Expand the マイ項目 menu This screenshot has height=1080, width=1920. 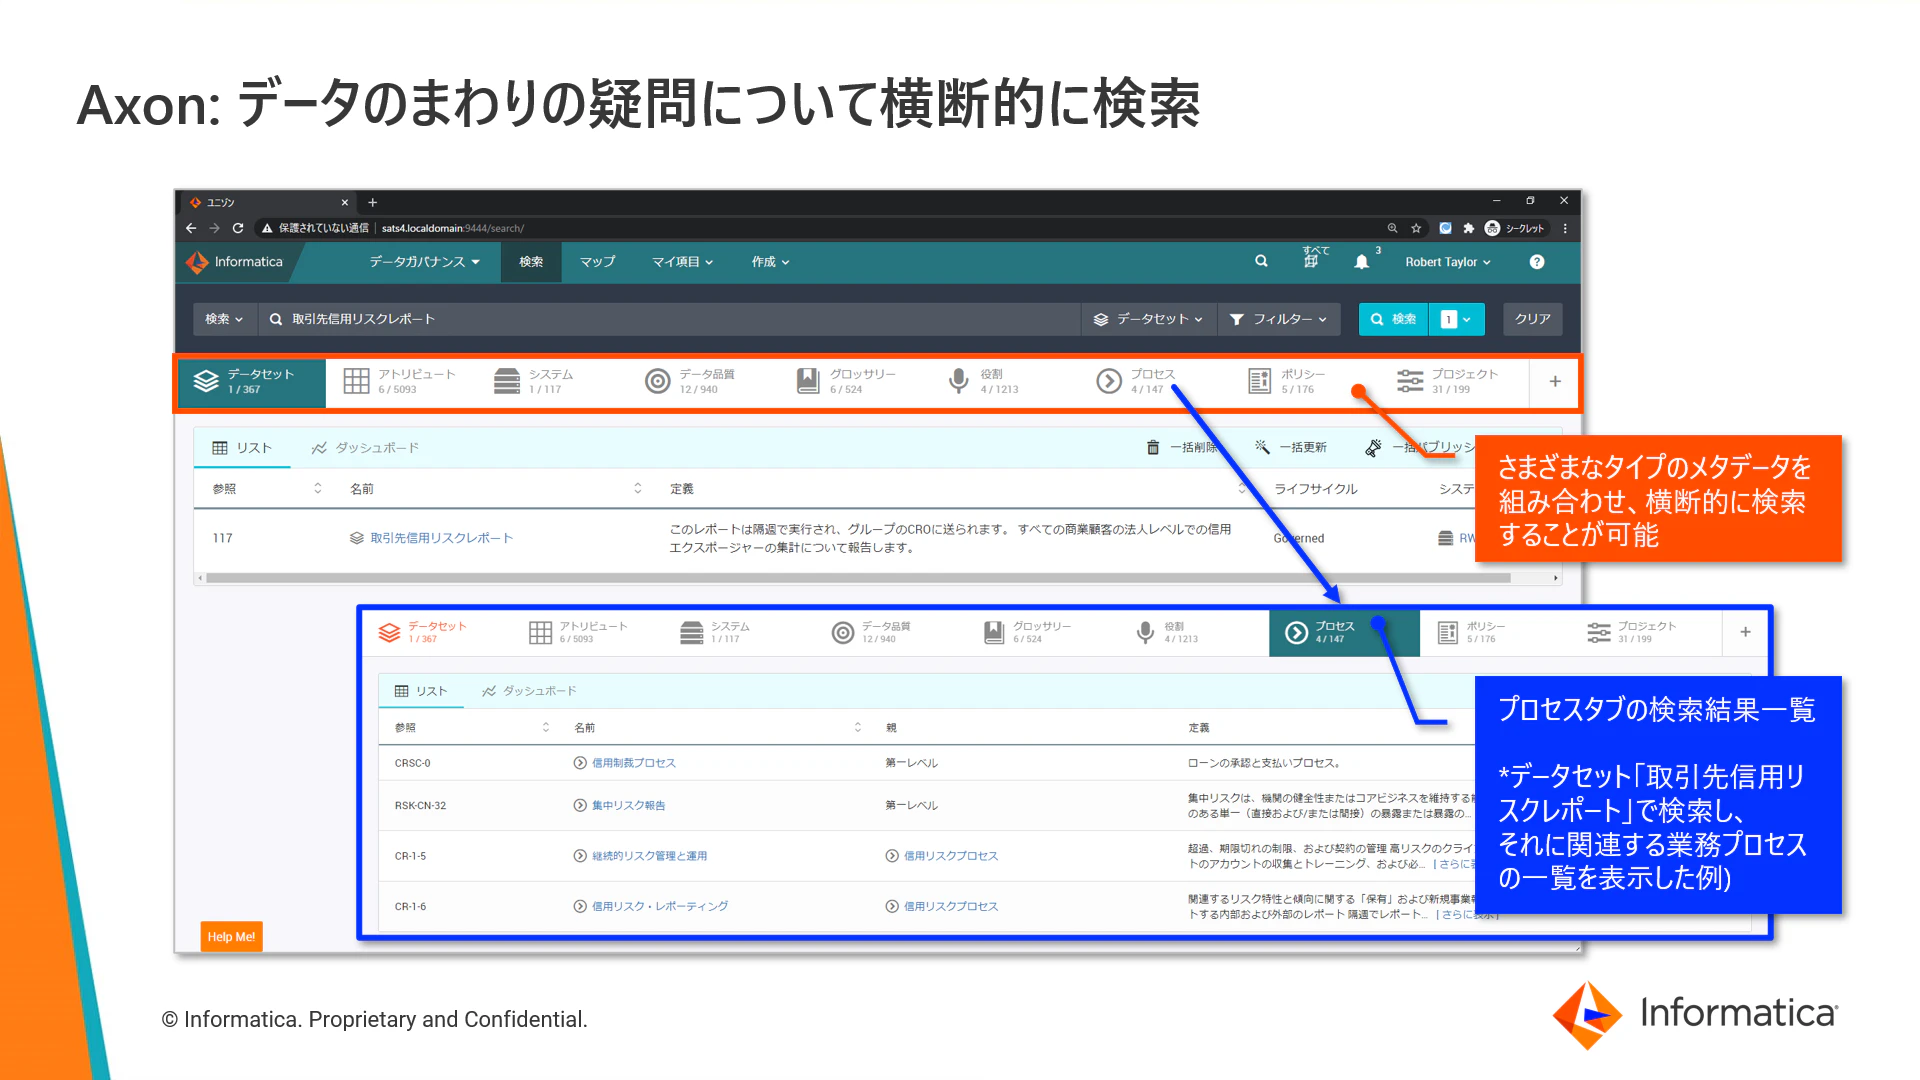coord(682,262)
